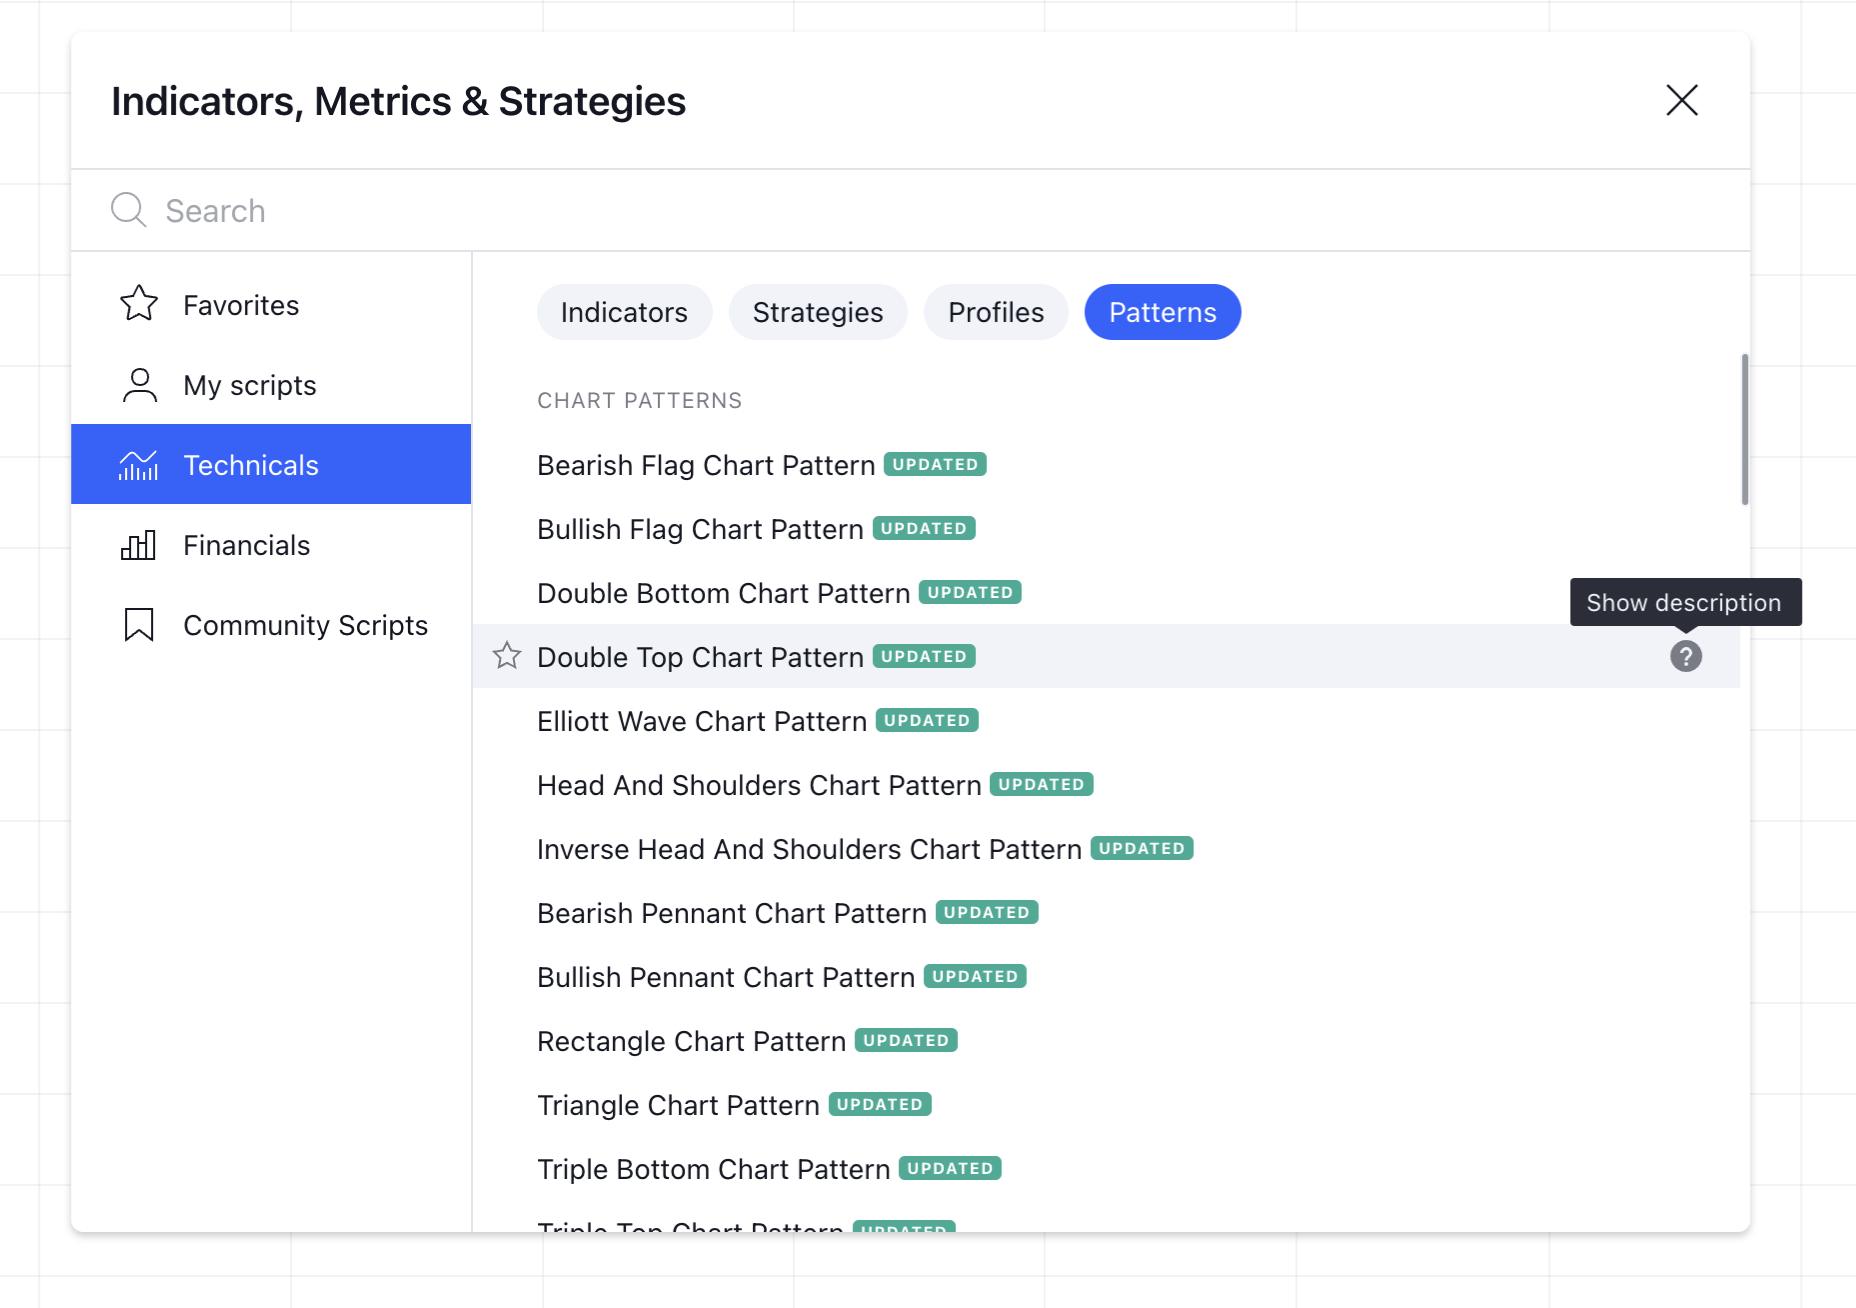
Task: Open Head And Shoulders Chart Pattern
Action: tap(758, 785)
